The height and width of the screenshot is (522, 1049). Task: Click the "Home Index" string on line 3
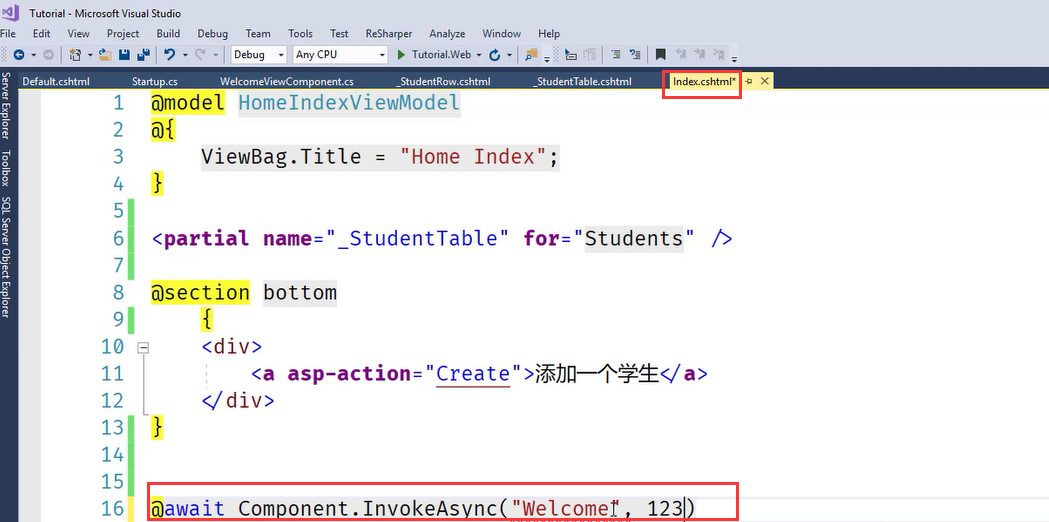point(472,157)
